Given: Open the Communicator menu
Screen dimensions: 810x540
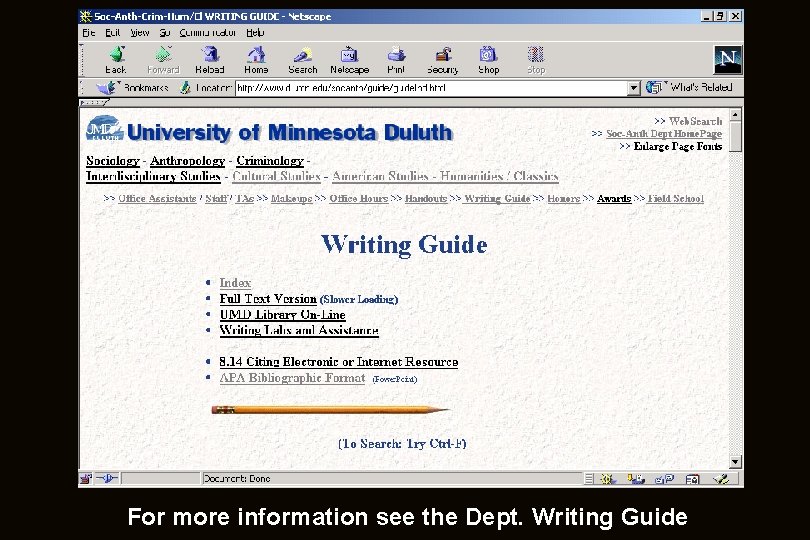Looking at the screenshot, I should pyautogui.click(x=208, y=33).
